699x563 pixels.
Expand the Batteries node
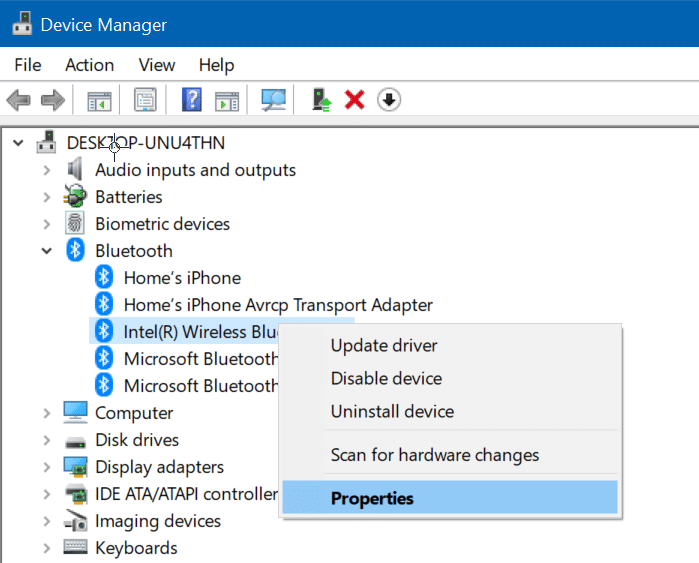click(x=47, y=197)
